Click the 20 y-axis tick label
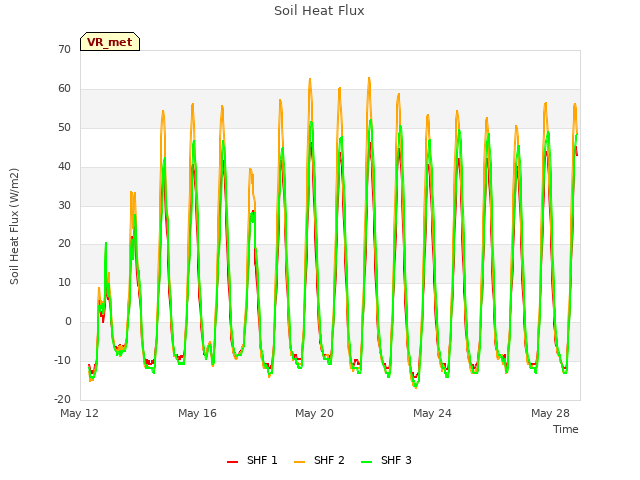The width and height of the screenshot is (640, 480). tap(64, 244)
